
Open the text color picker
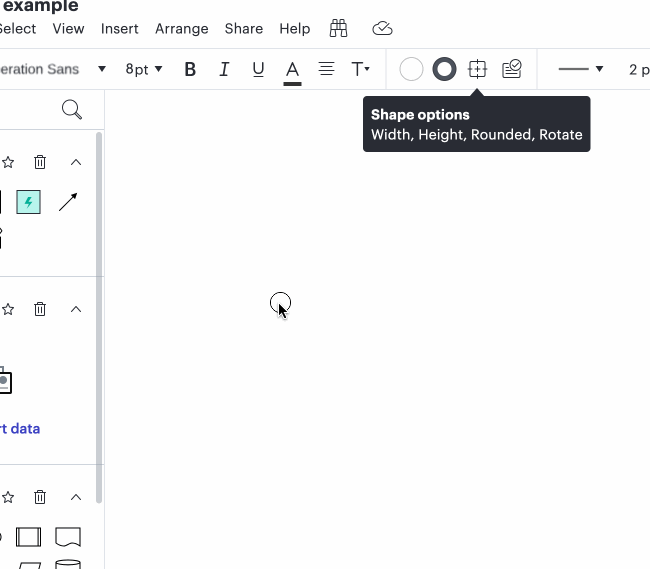coord(292,72)
